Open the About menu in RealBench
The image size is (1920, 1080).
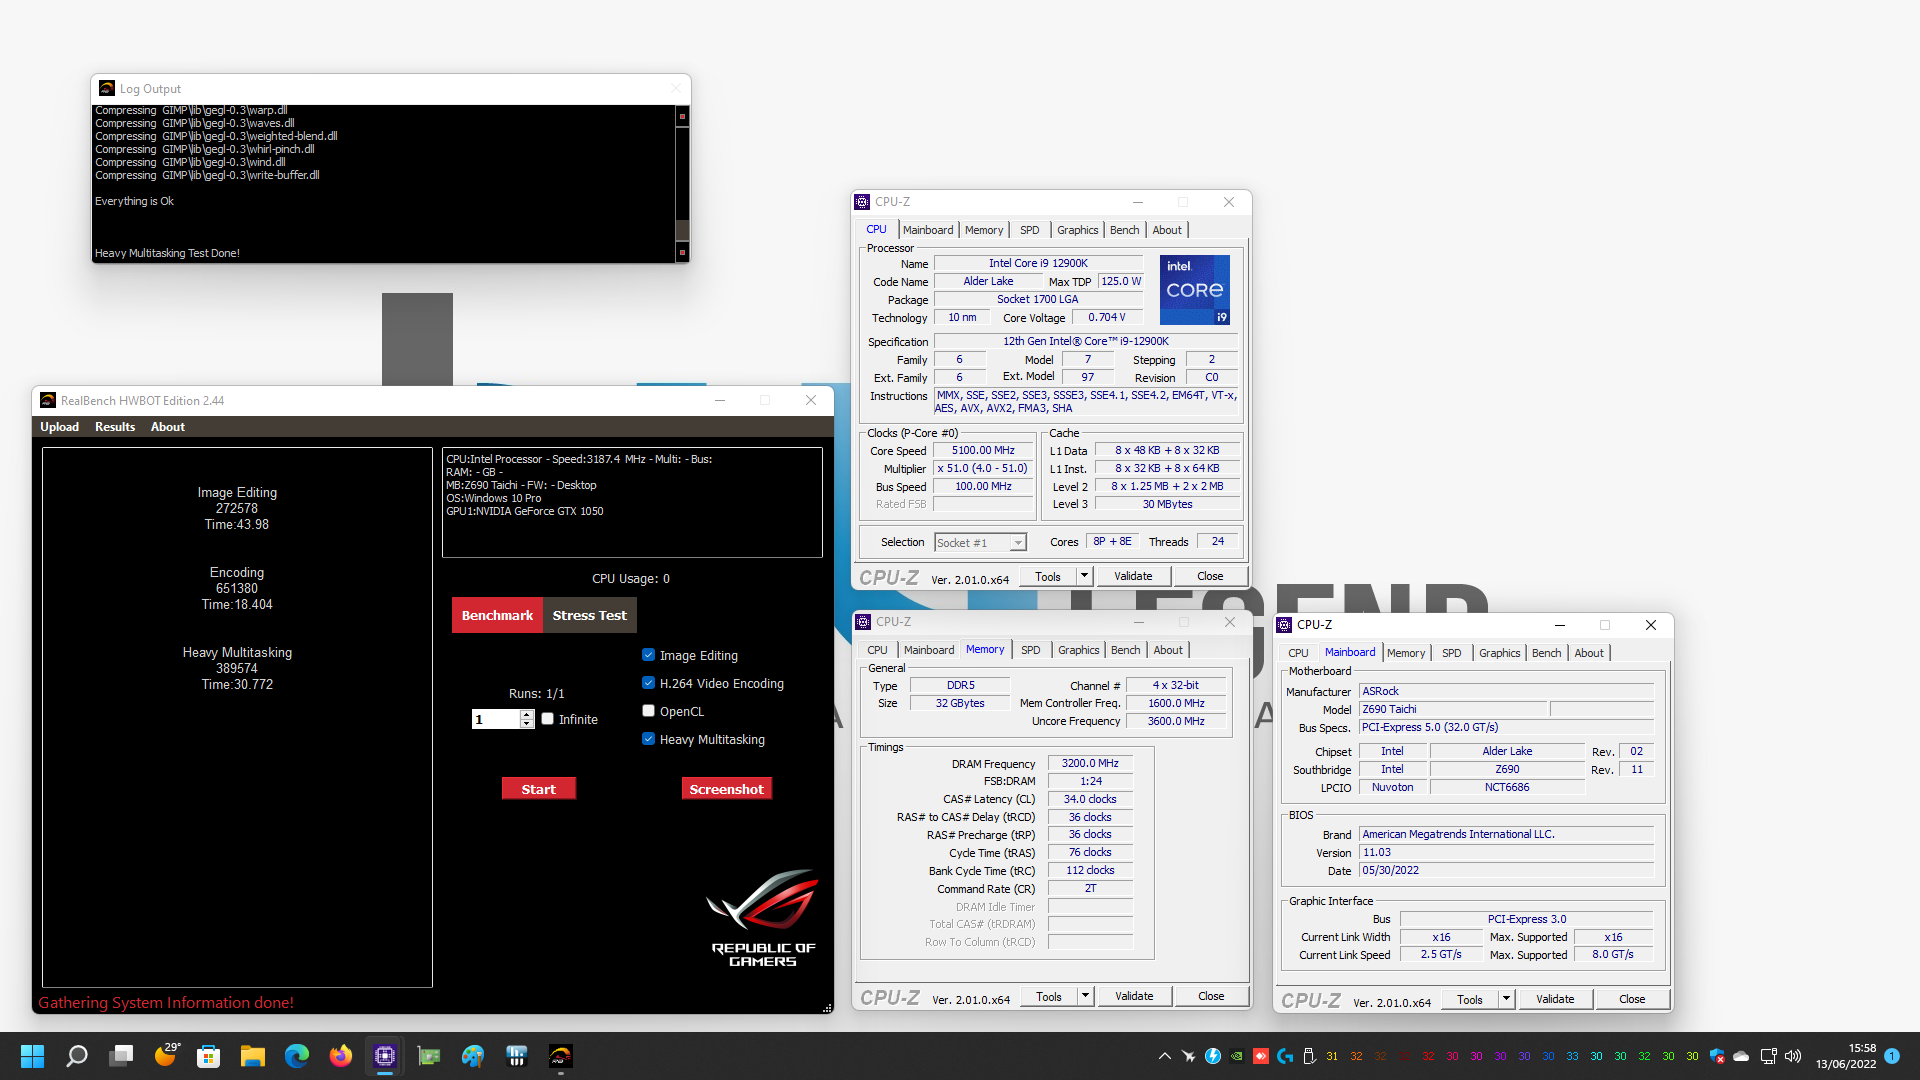168,427
